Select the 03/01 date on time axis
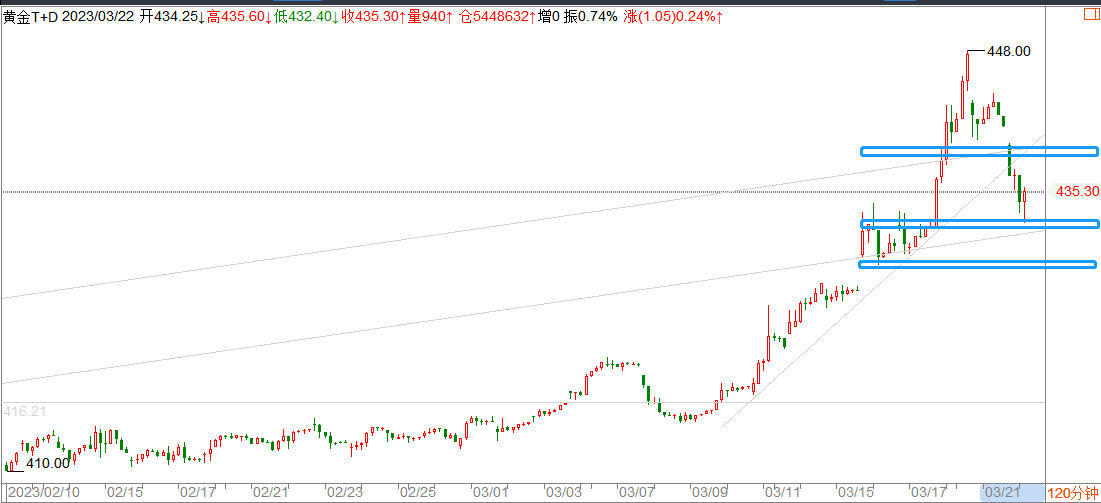Screen dimensions: 1101x503 tap(490, 490)
